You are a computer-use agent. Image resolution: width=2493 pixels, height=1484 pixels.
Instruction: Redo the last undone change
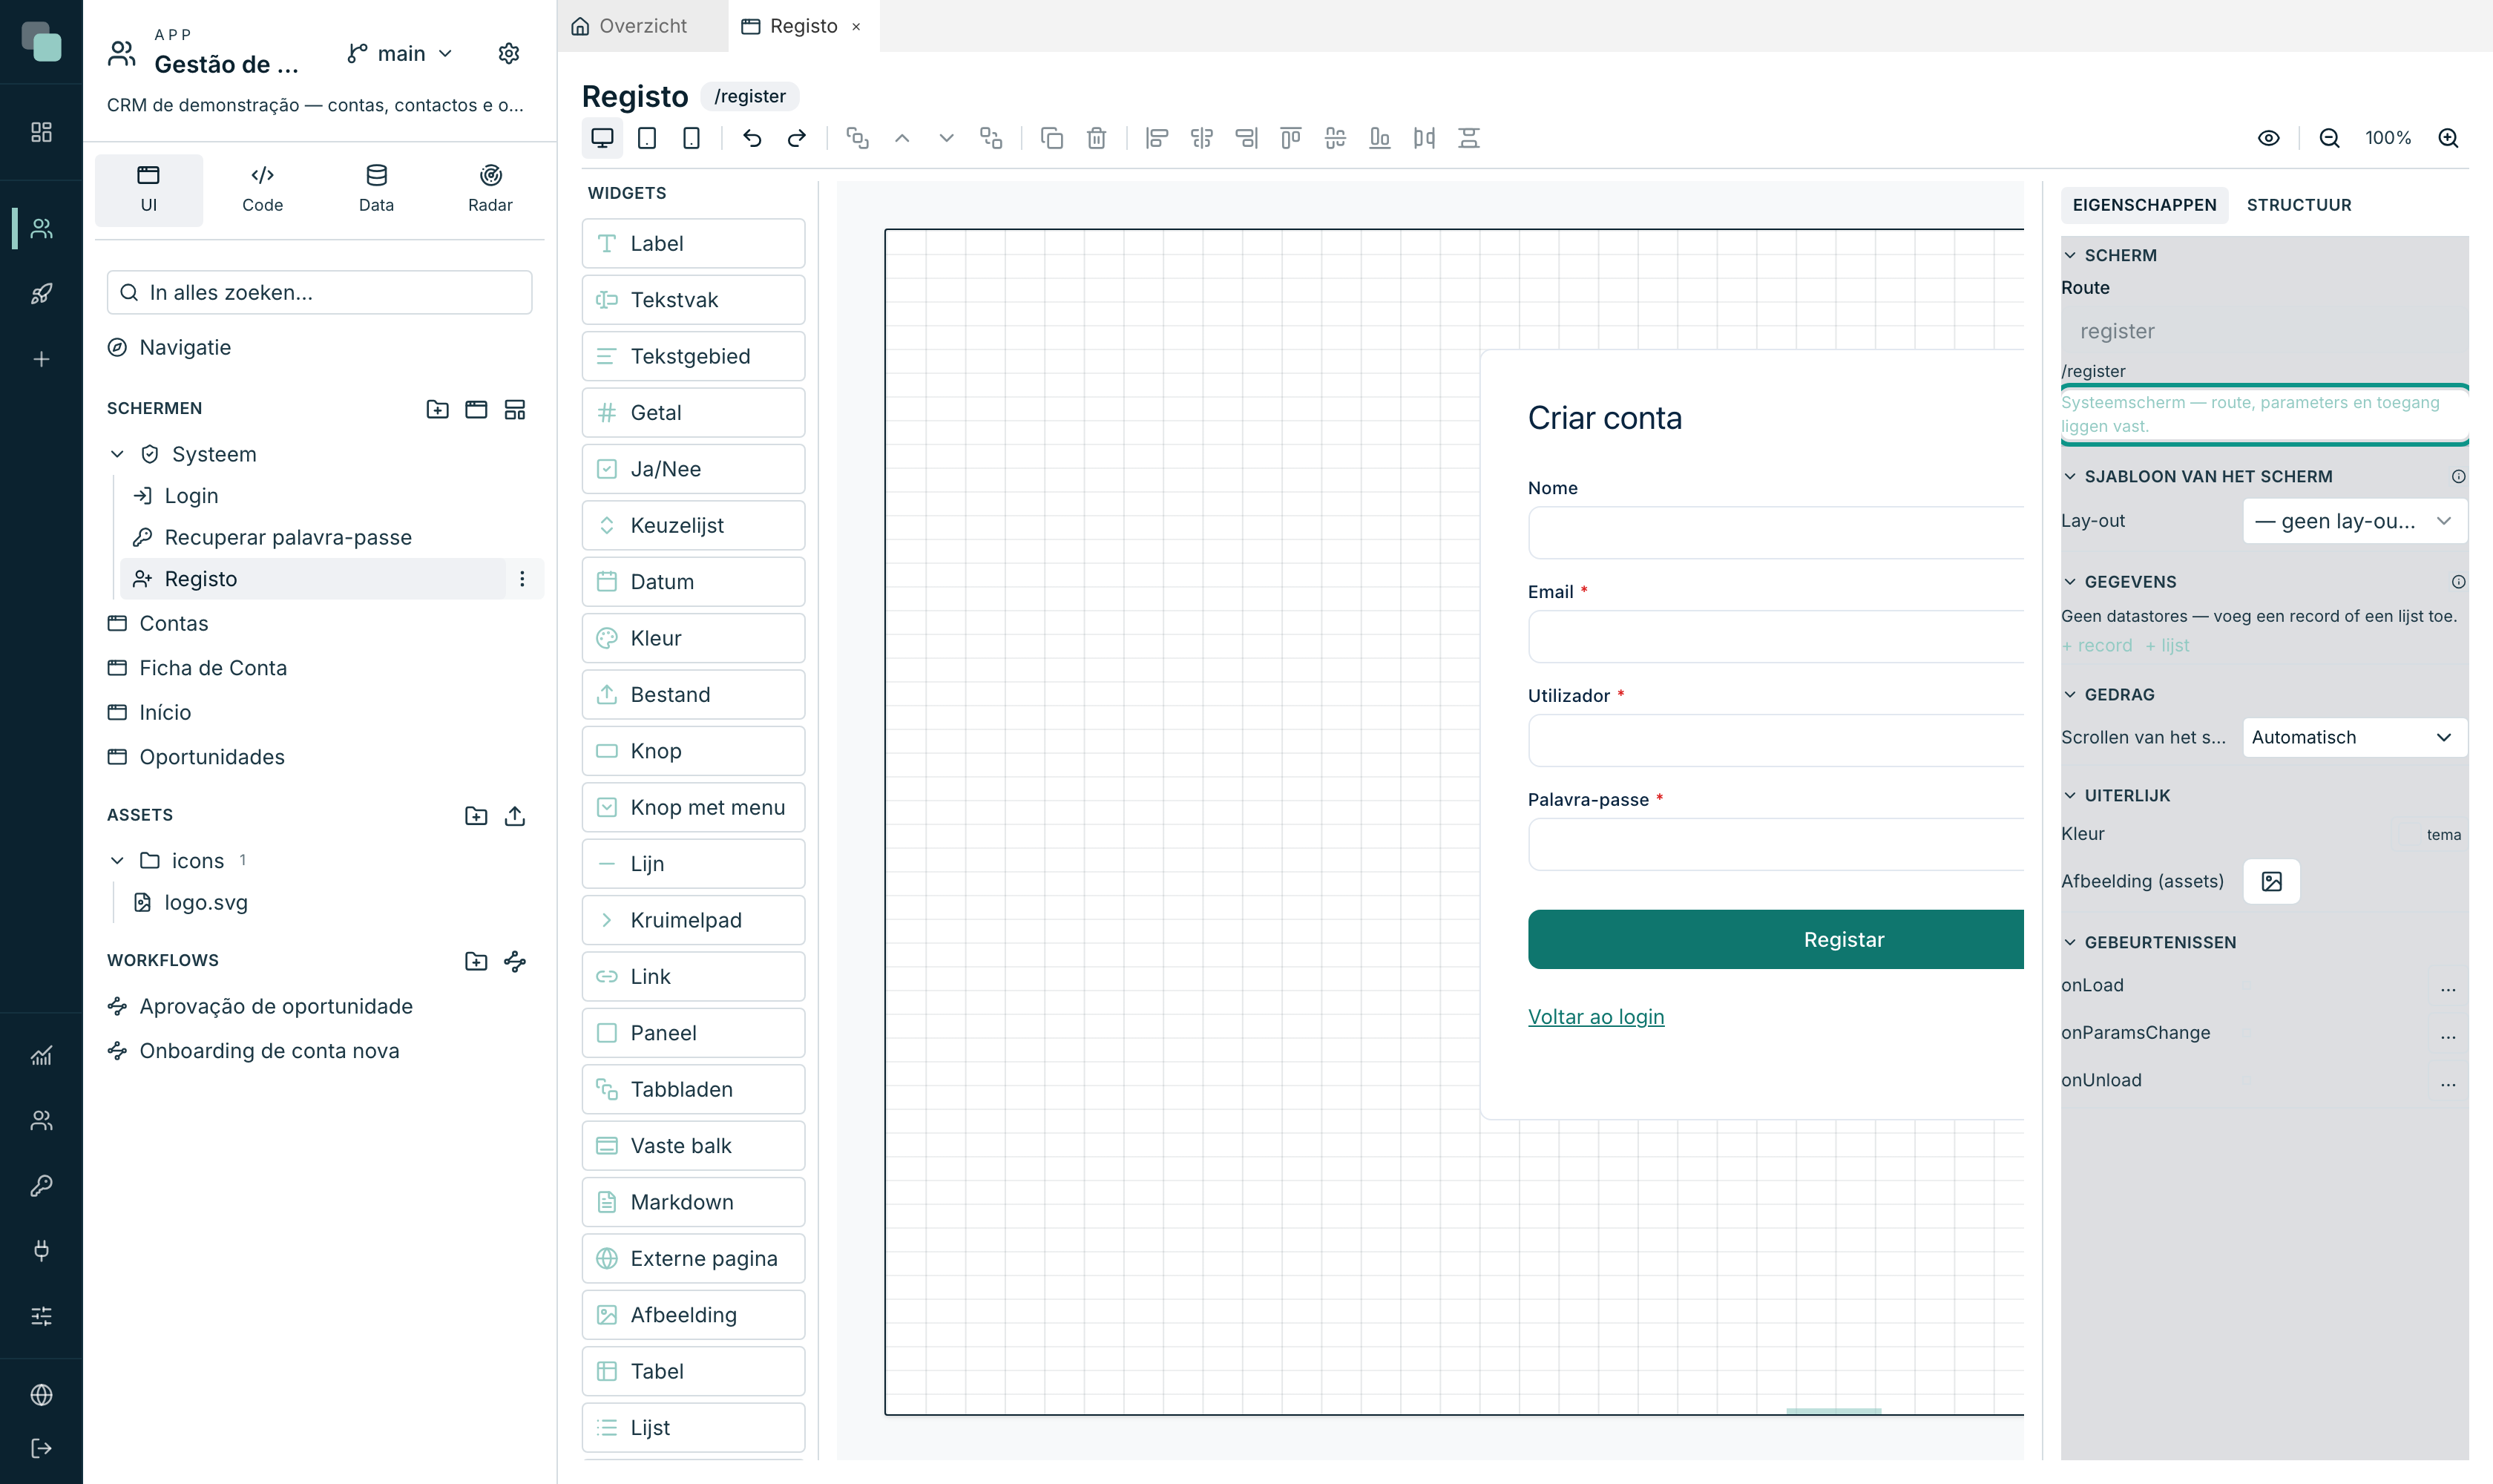797,138
